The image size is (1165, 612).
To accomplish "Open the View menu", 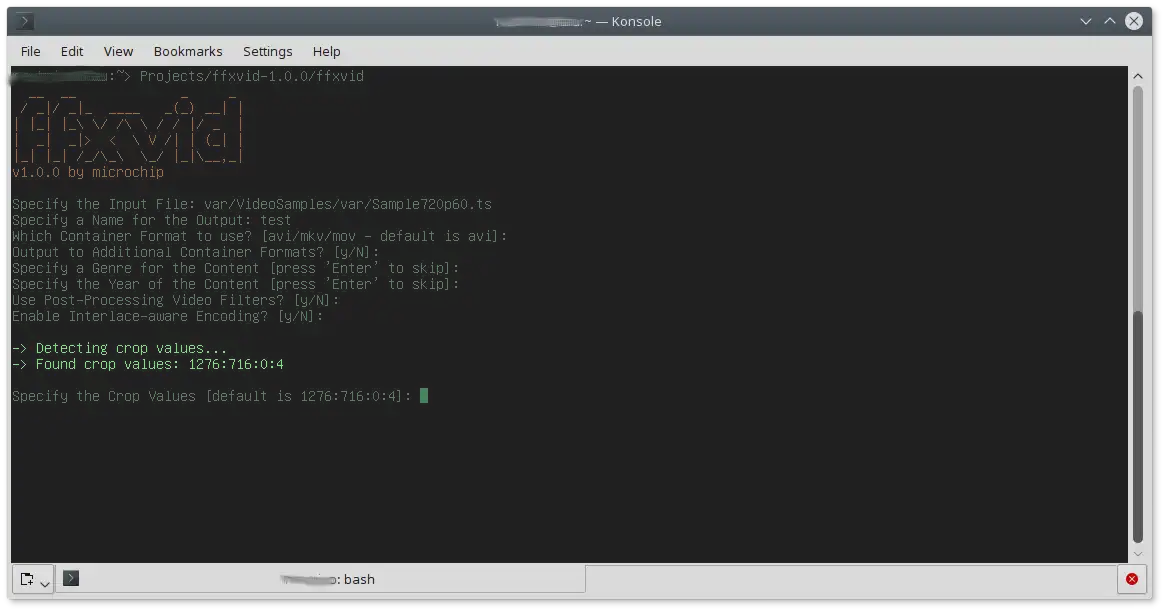I will pyautogui.click(x=118, y=51).
